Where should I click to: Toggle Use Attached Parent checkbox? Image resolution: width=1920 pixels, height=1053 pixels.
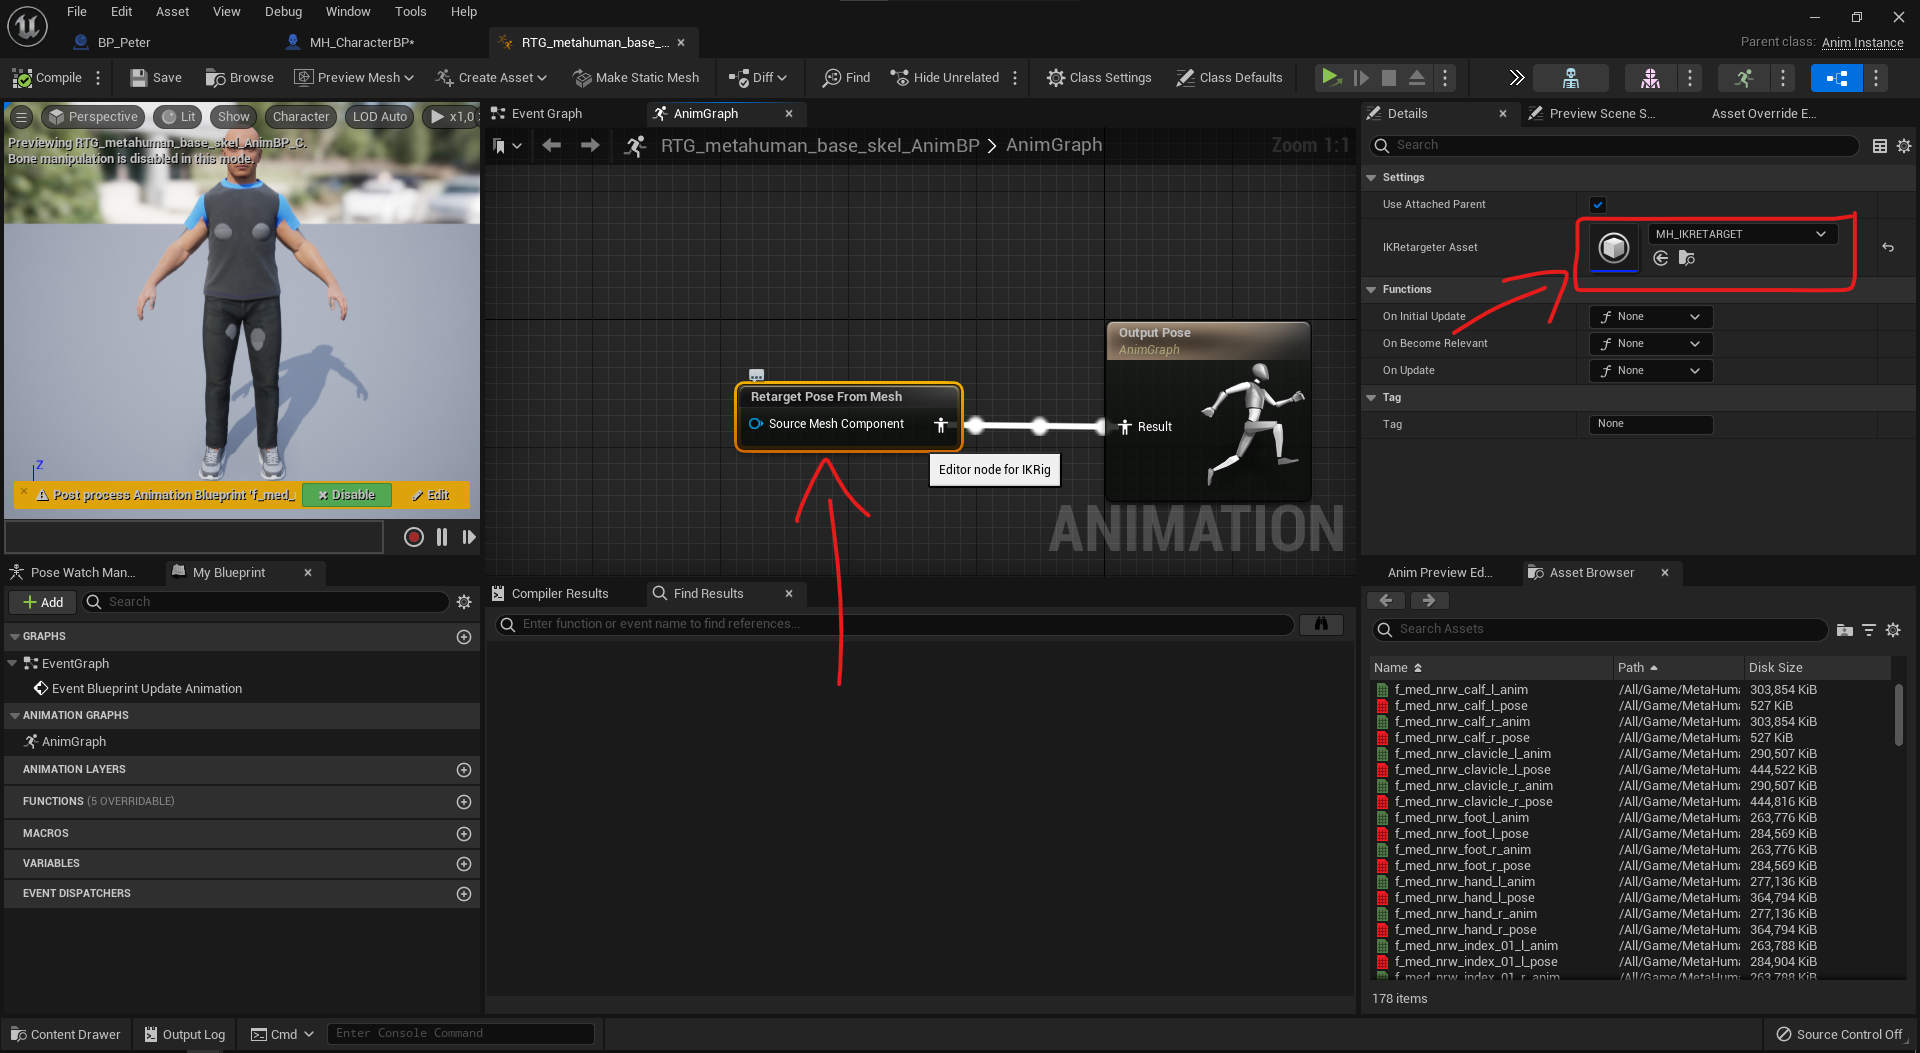(1598, 204)
